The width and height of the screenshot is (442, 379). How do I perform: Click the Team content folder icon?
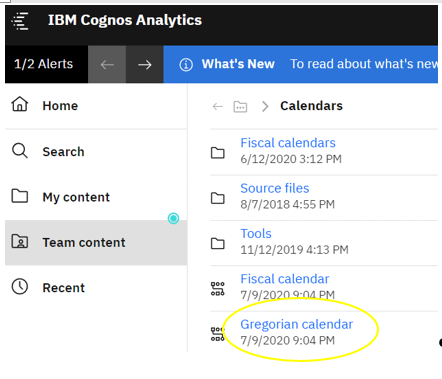[20, 241]
